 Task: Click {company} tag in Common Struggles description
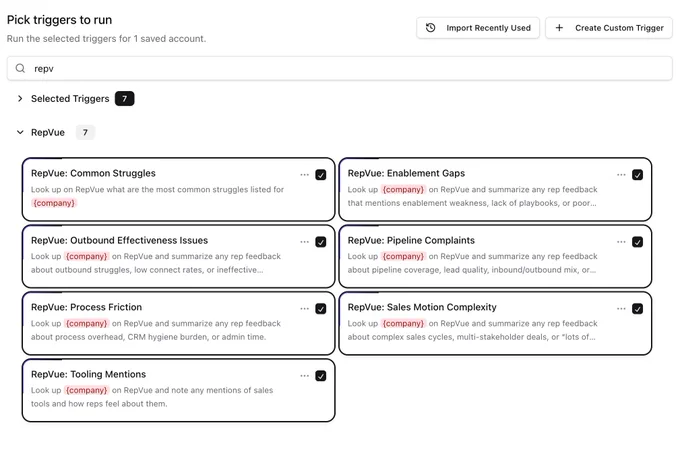[x=54, y=203]
